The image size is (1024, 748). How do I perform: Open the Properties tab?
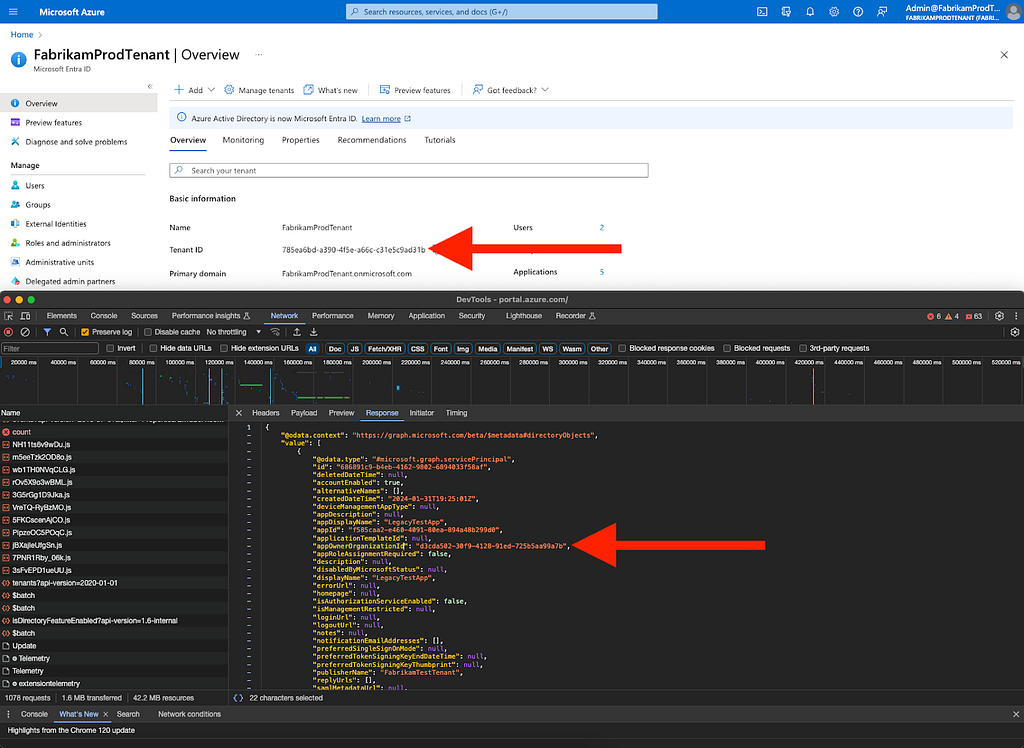[x=300, y=140]
